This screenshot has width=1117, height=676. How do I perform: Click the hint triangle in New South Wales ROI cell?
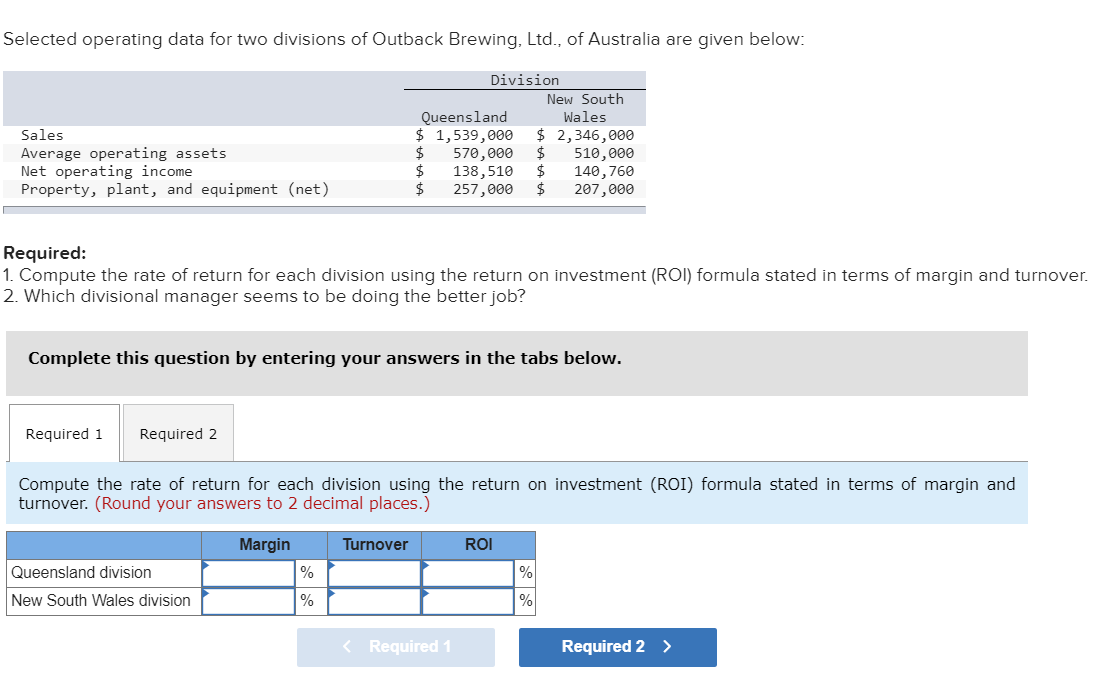[x=425, y=592]
